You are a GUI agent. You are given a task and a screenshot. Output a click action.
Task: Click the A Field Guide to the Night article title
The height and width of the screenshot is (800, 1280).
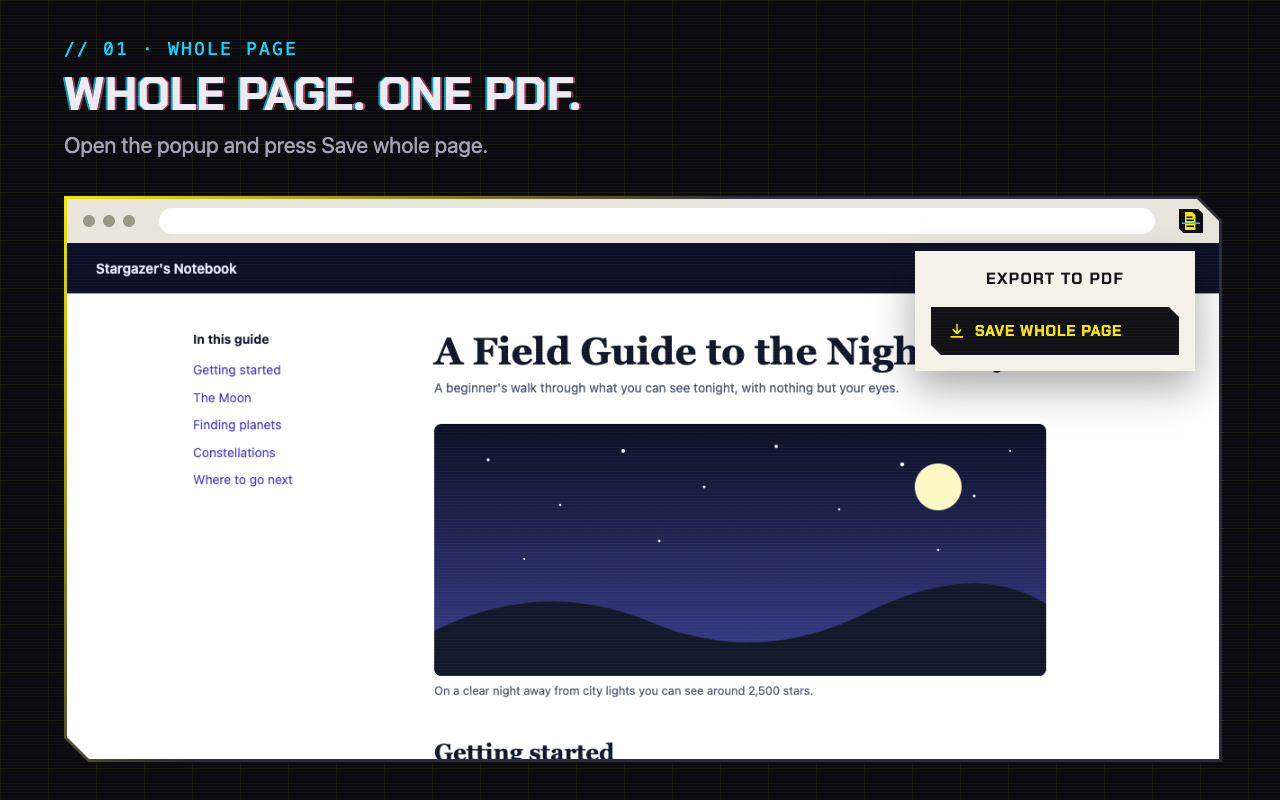pos(674,352)
